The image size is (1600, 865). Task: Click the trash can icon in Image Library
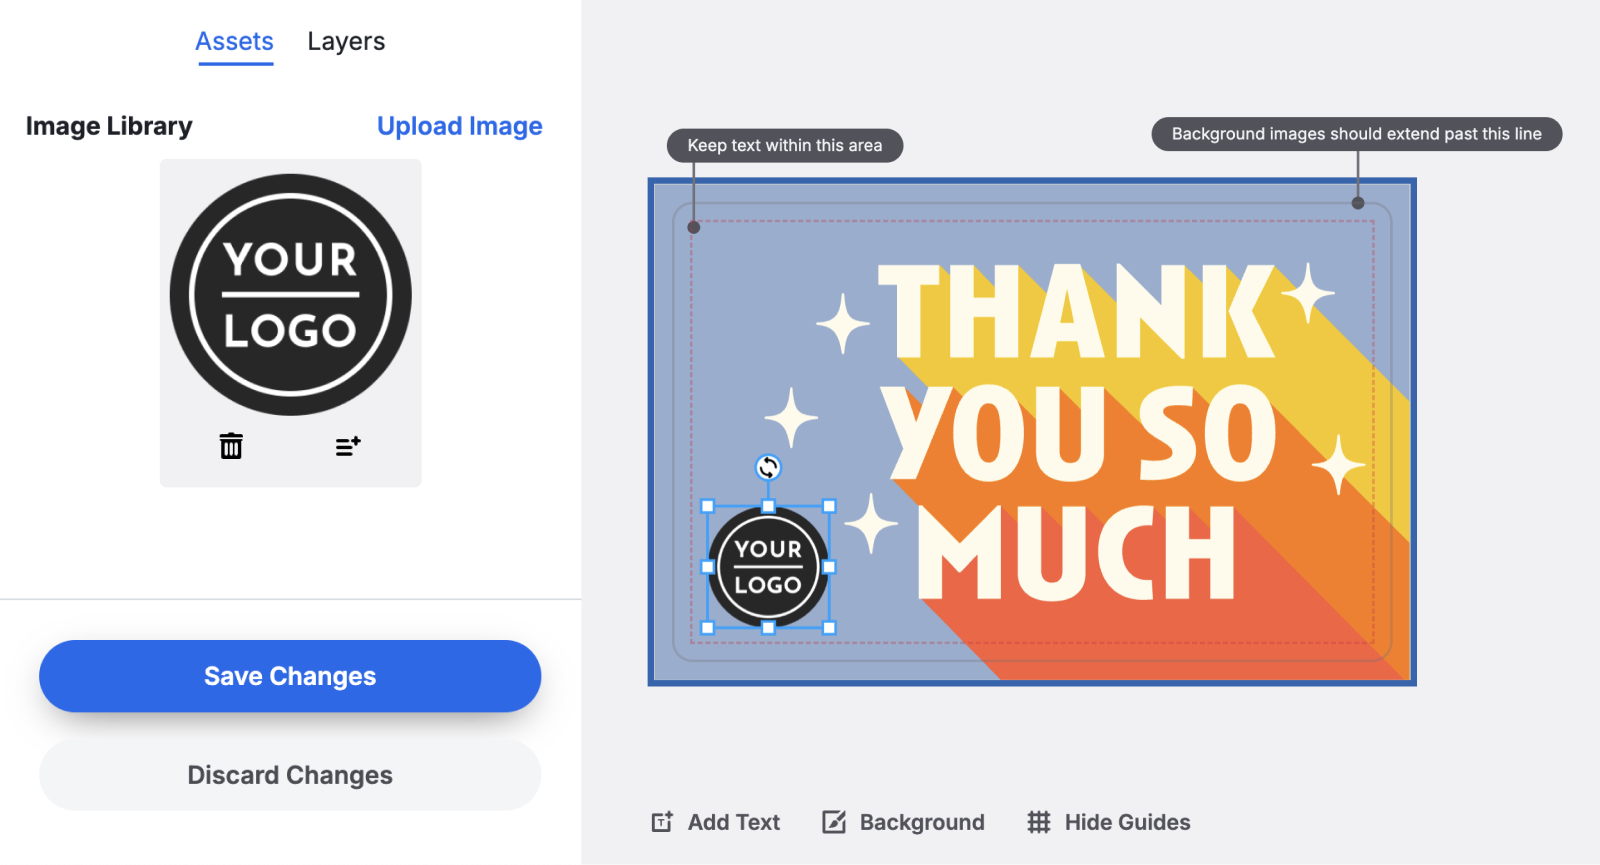coord(231,446)
